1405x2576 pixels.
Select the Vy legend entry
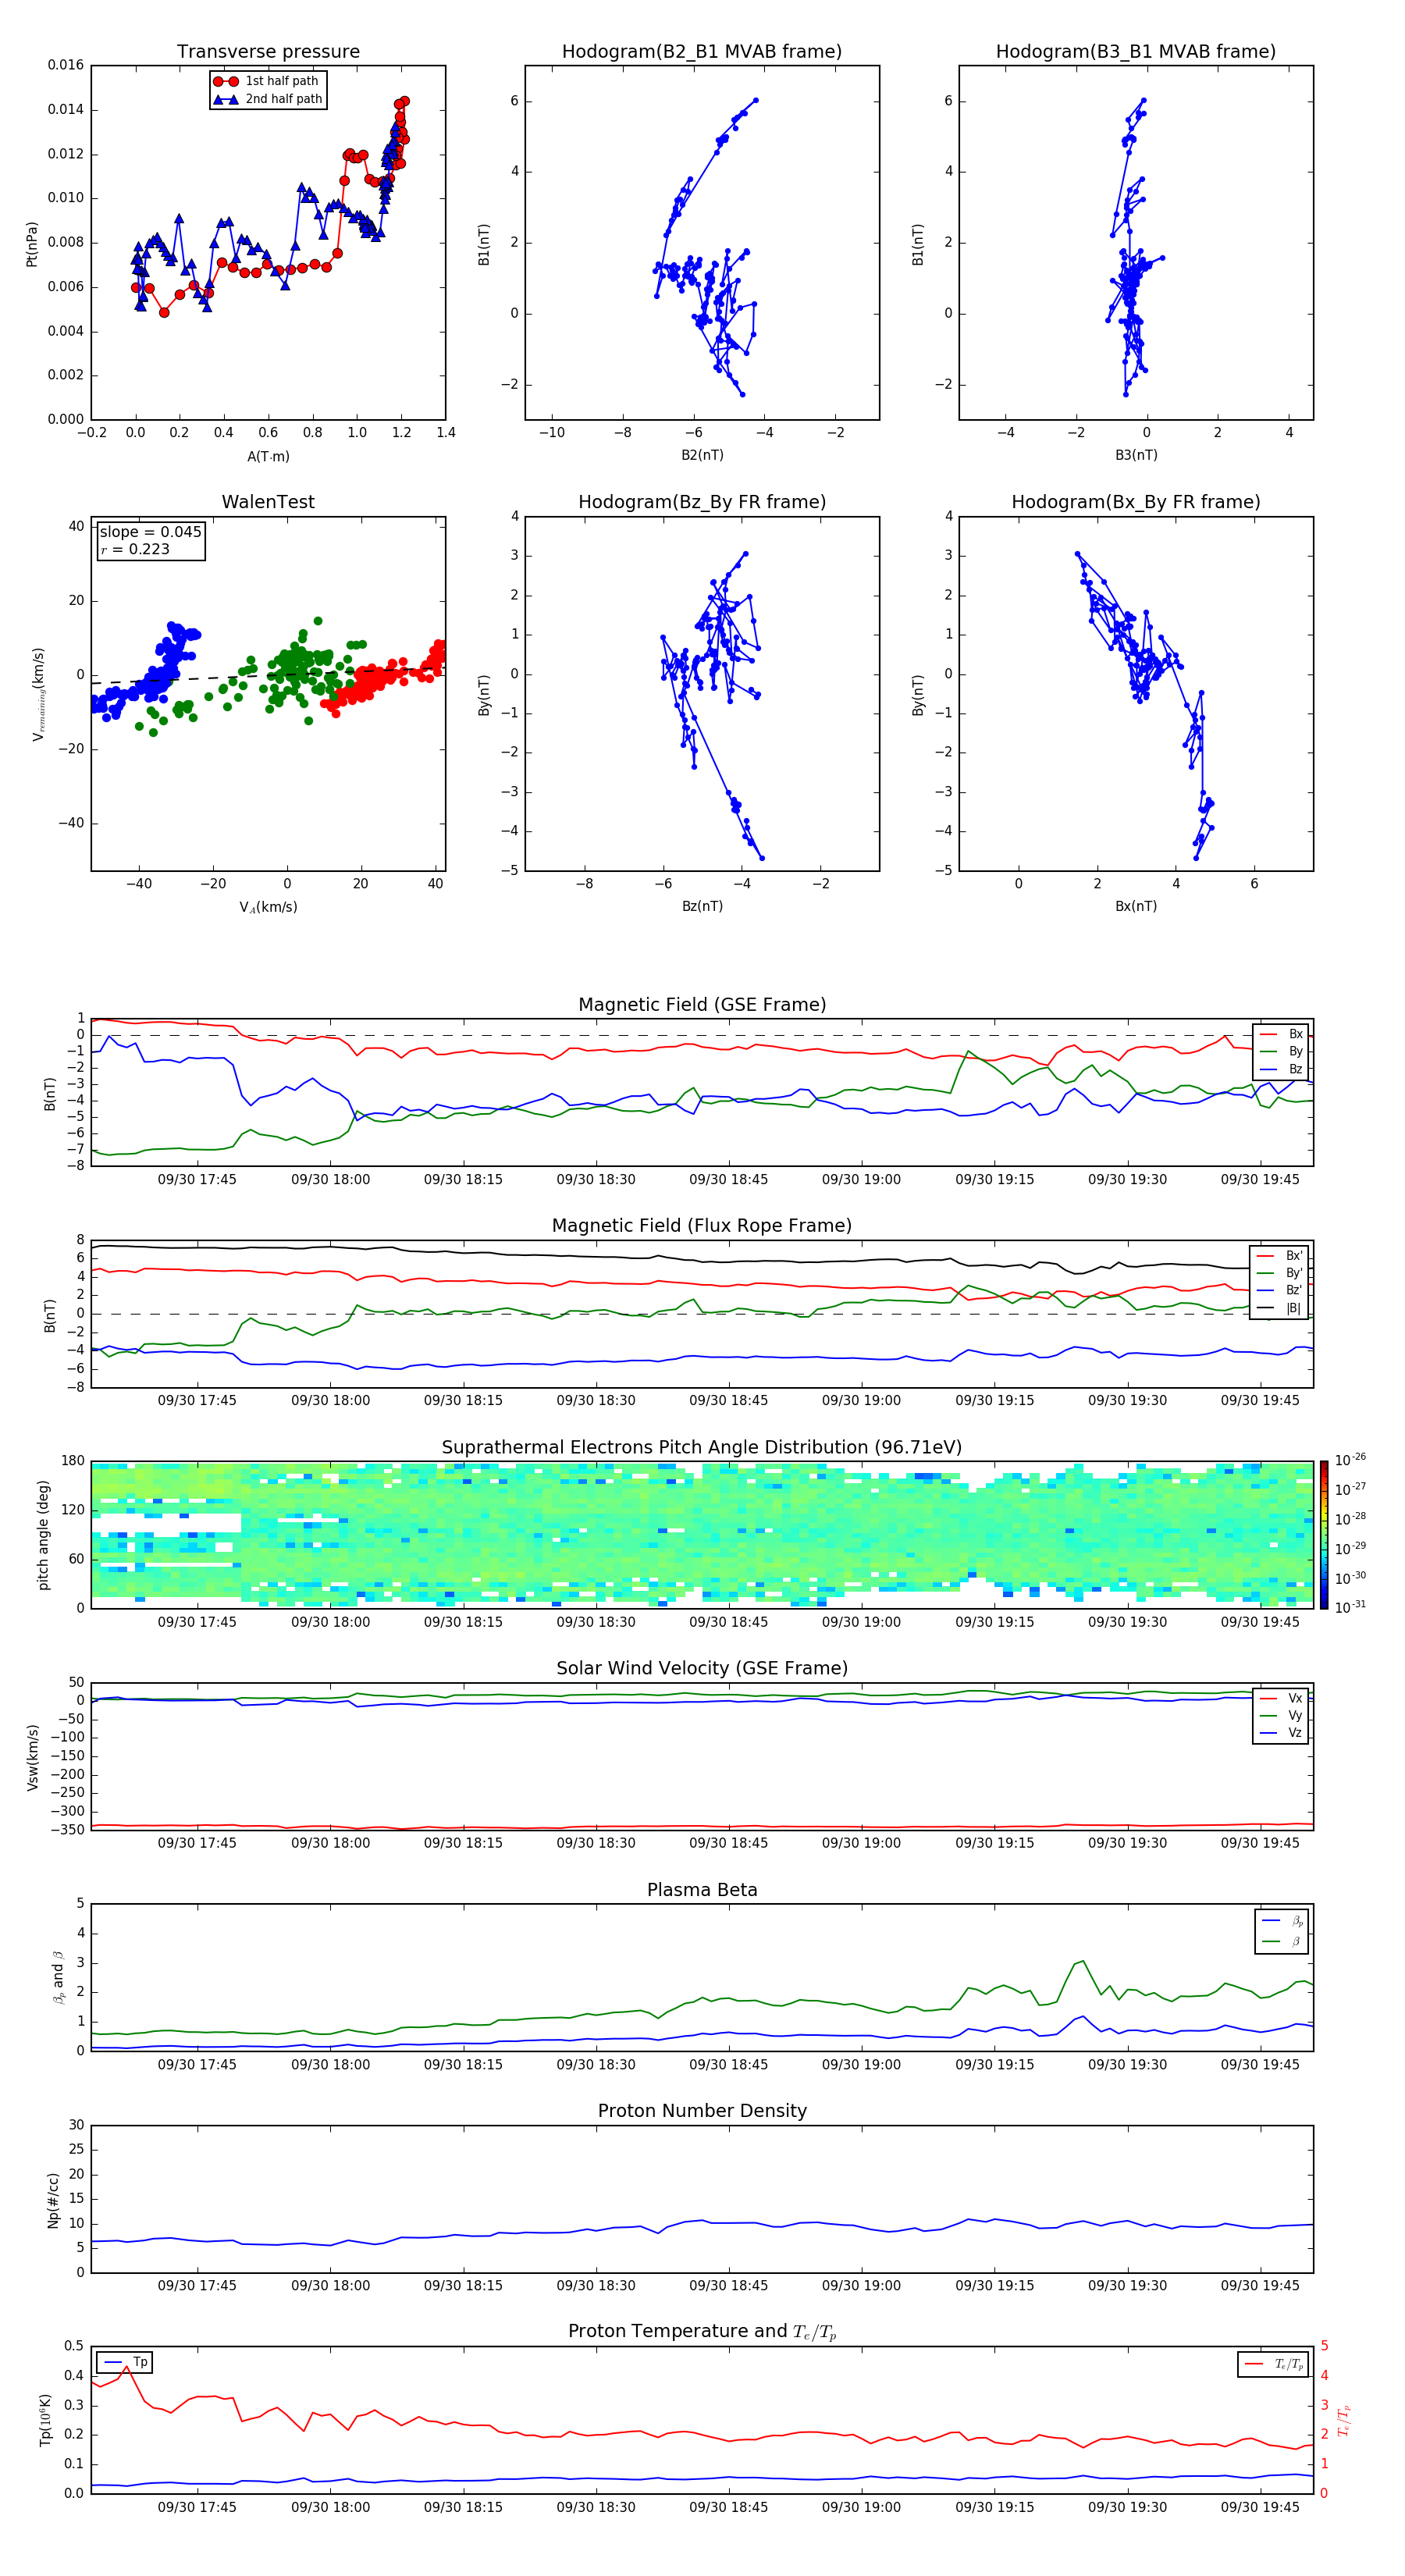click(1281, 1715)
